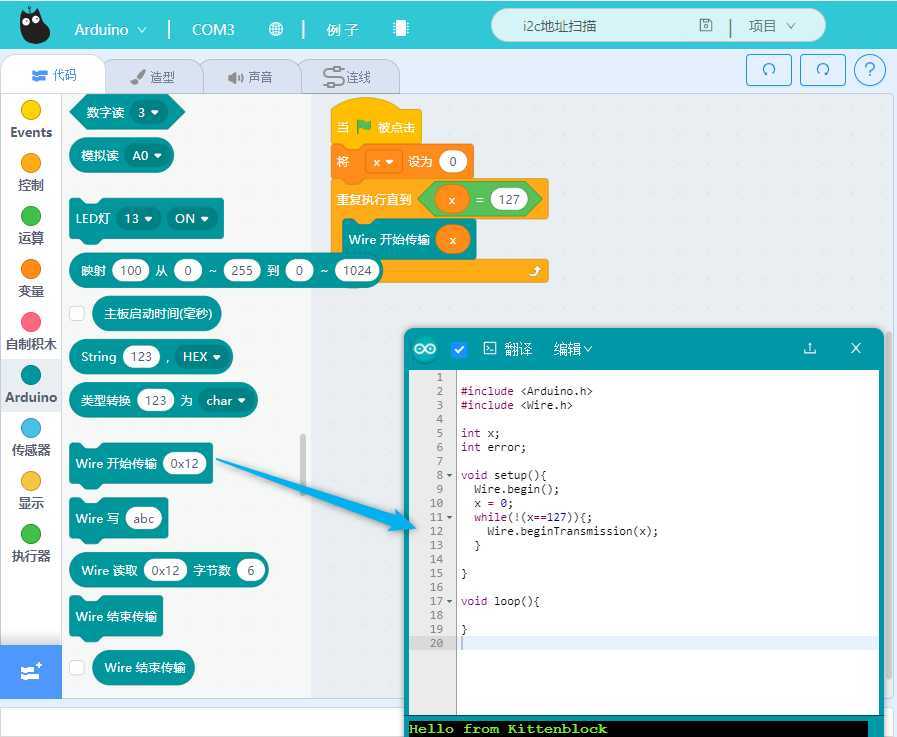Open the Arduino board dropdown

(x=110, y=29)
